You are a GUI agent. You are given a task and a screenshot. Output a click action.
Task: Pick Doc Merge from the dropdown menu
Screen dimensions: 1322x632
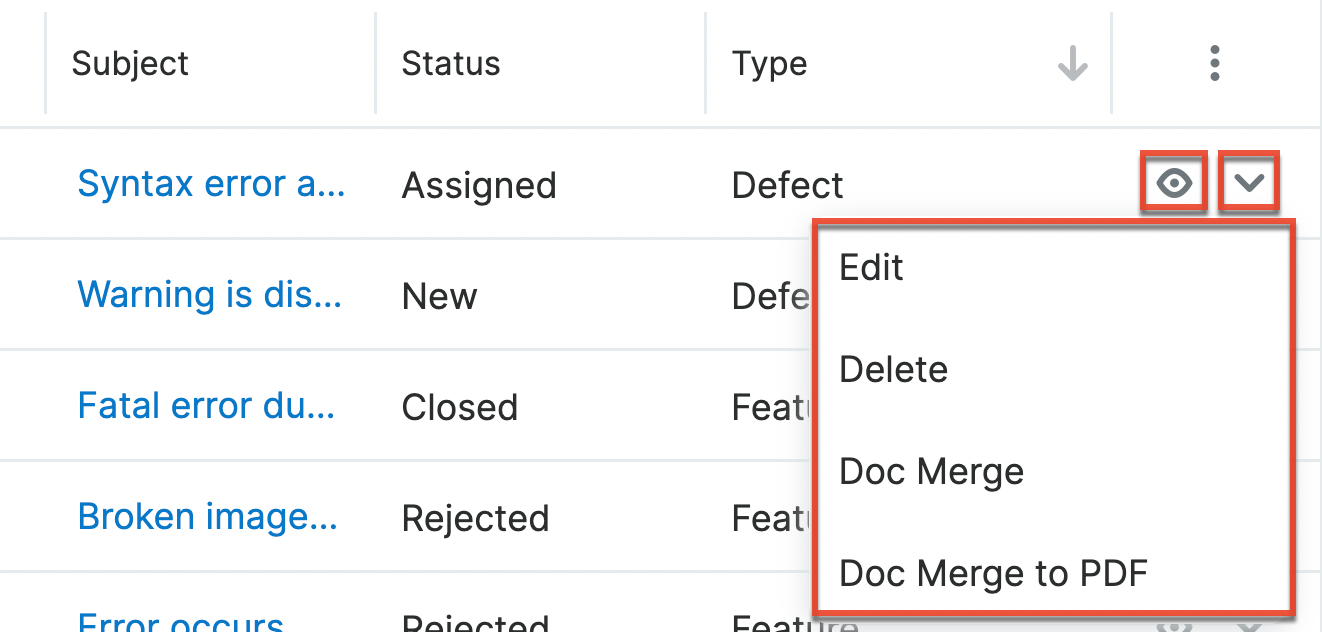click(931, 472)
